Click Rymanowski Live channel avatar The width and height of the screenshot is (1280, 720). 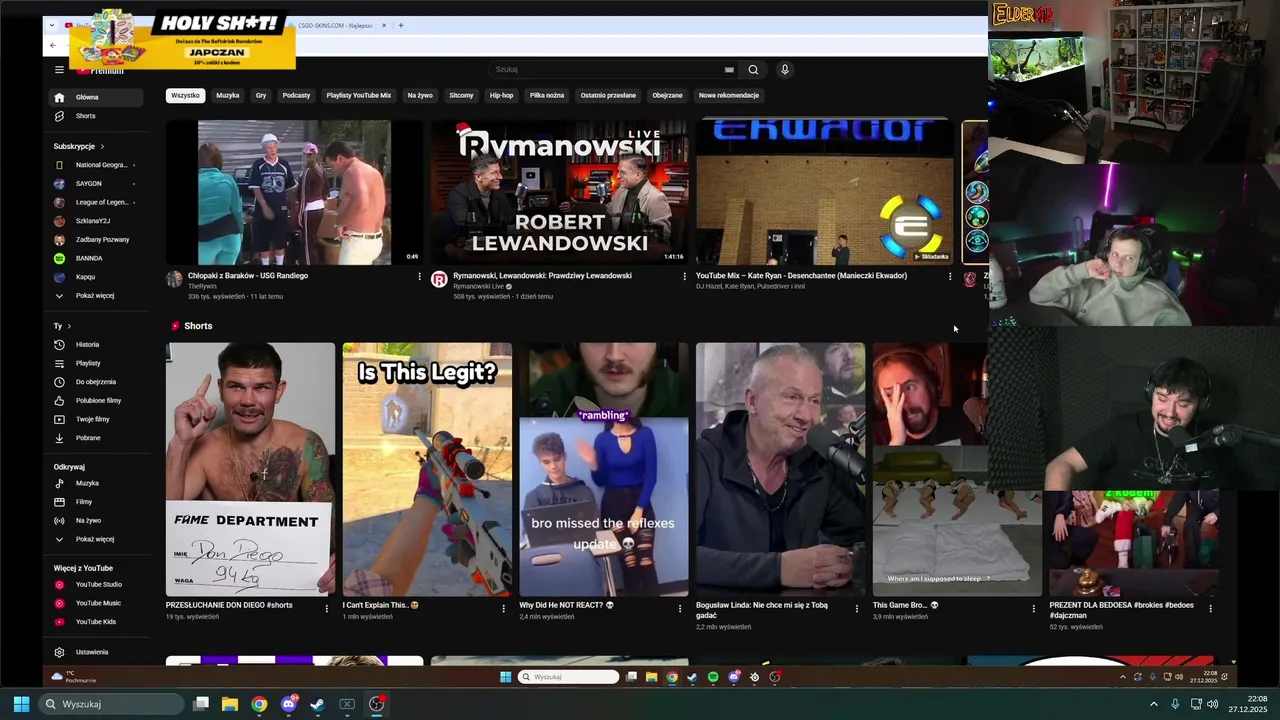439,279
